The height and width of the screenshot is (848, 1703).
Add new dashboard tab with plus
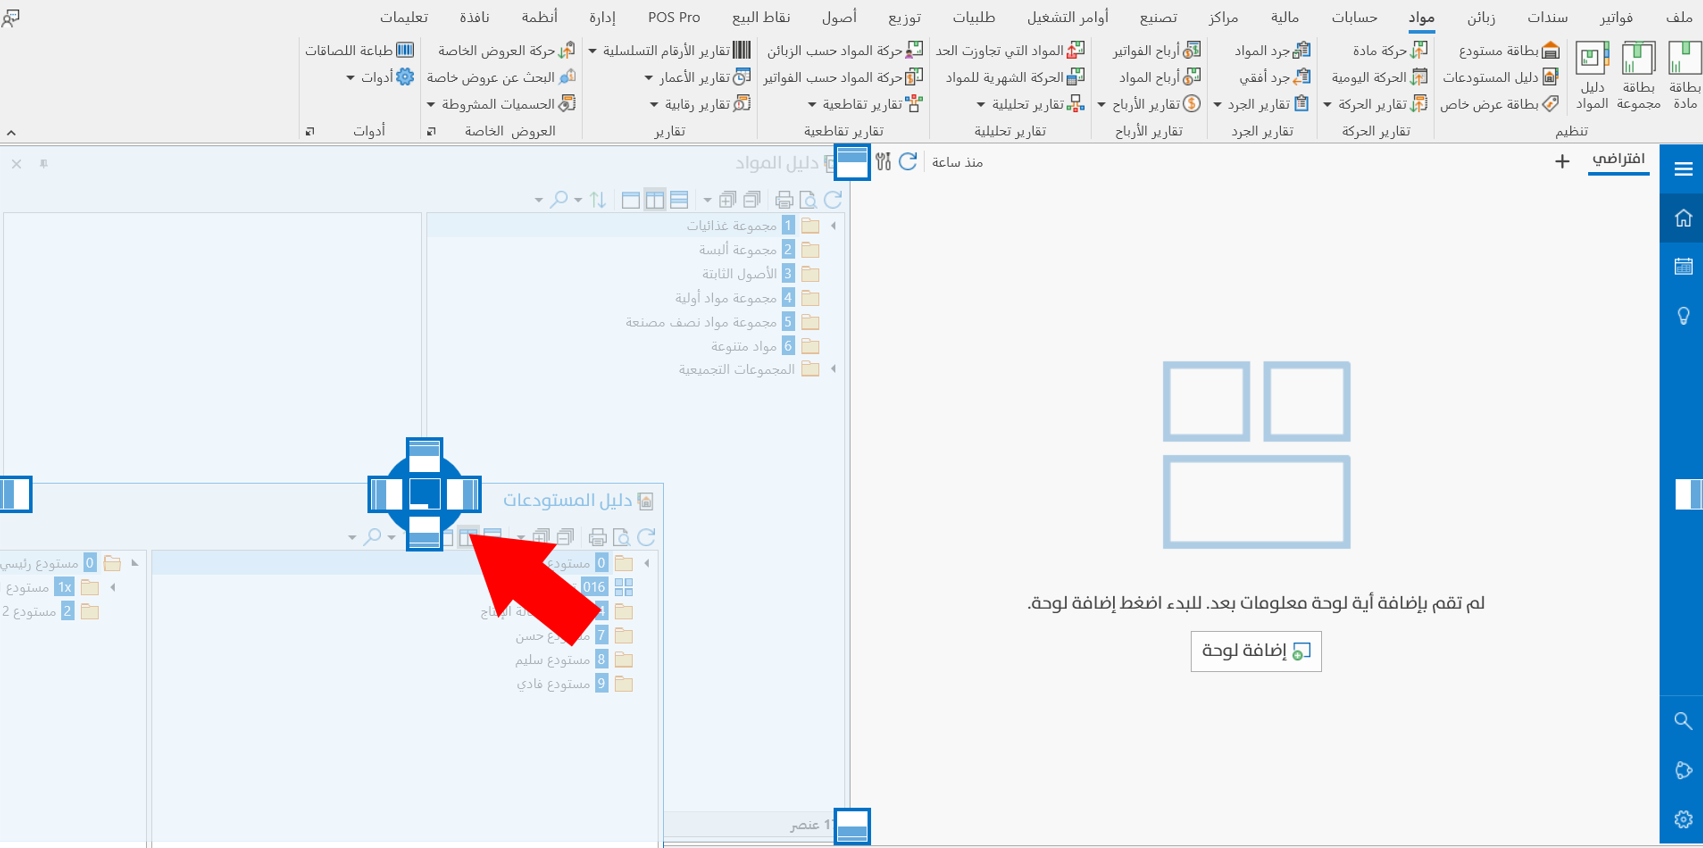click(1562, 162)
